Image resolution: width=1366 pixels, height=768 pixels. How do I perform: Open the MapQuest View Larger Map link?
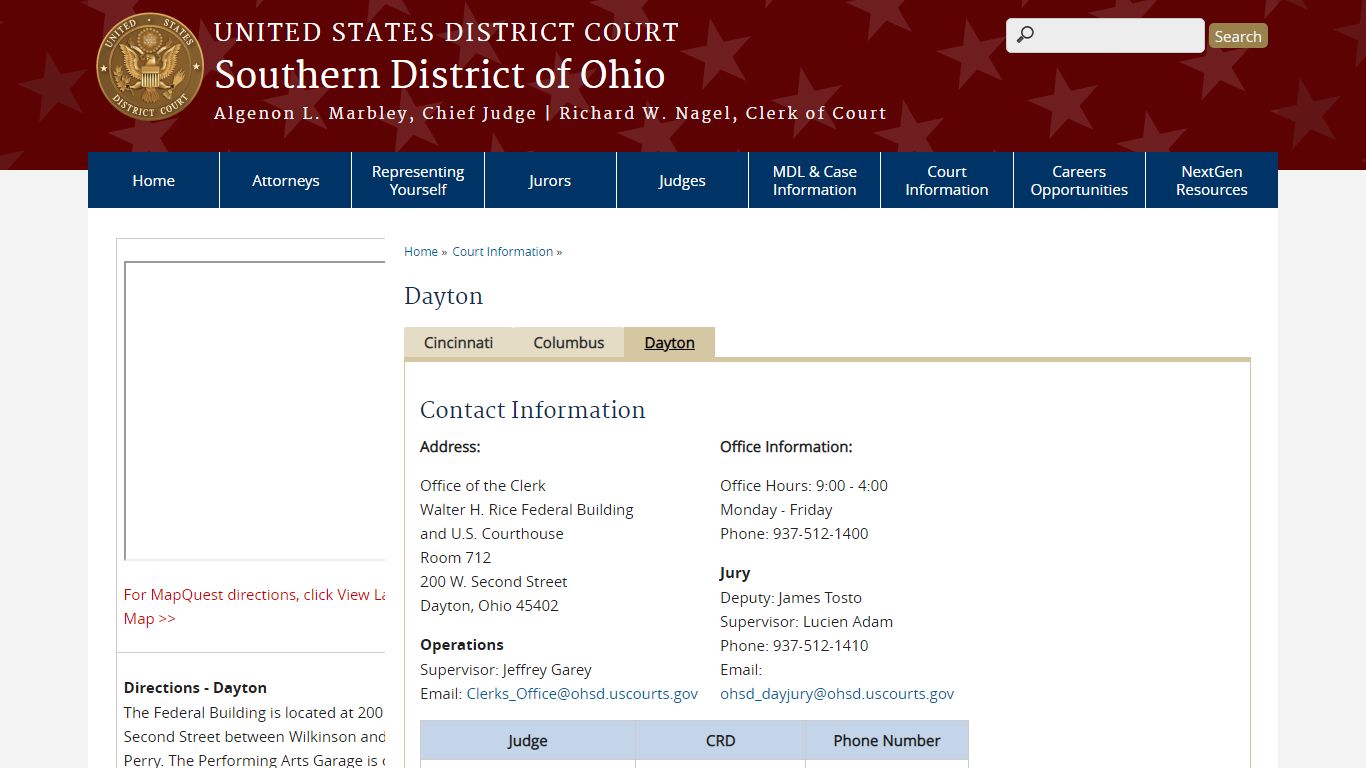click(x=254, y=606)
